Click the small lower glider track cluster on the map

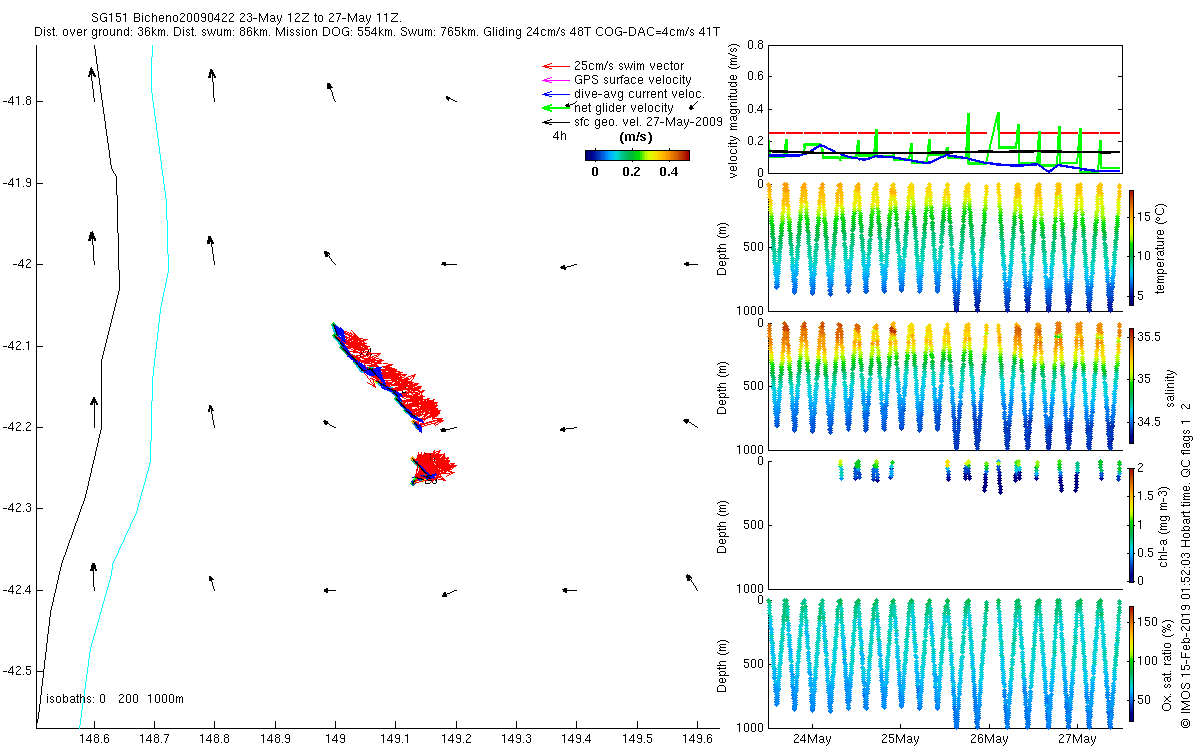[x=432, y=468]
